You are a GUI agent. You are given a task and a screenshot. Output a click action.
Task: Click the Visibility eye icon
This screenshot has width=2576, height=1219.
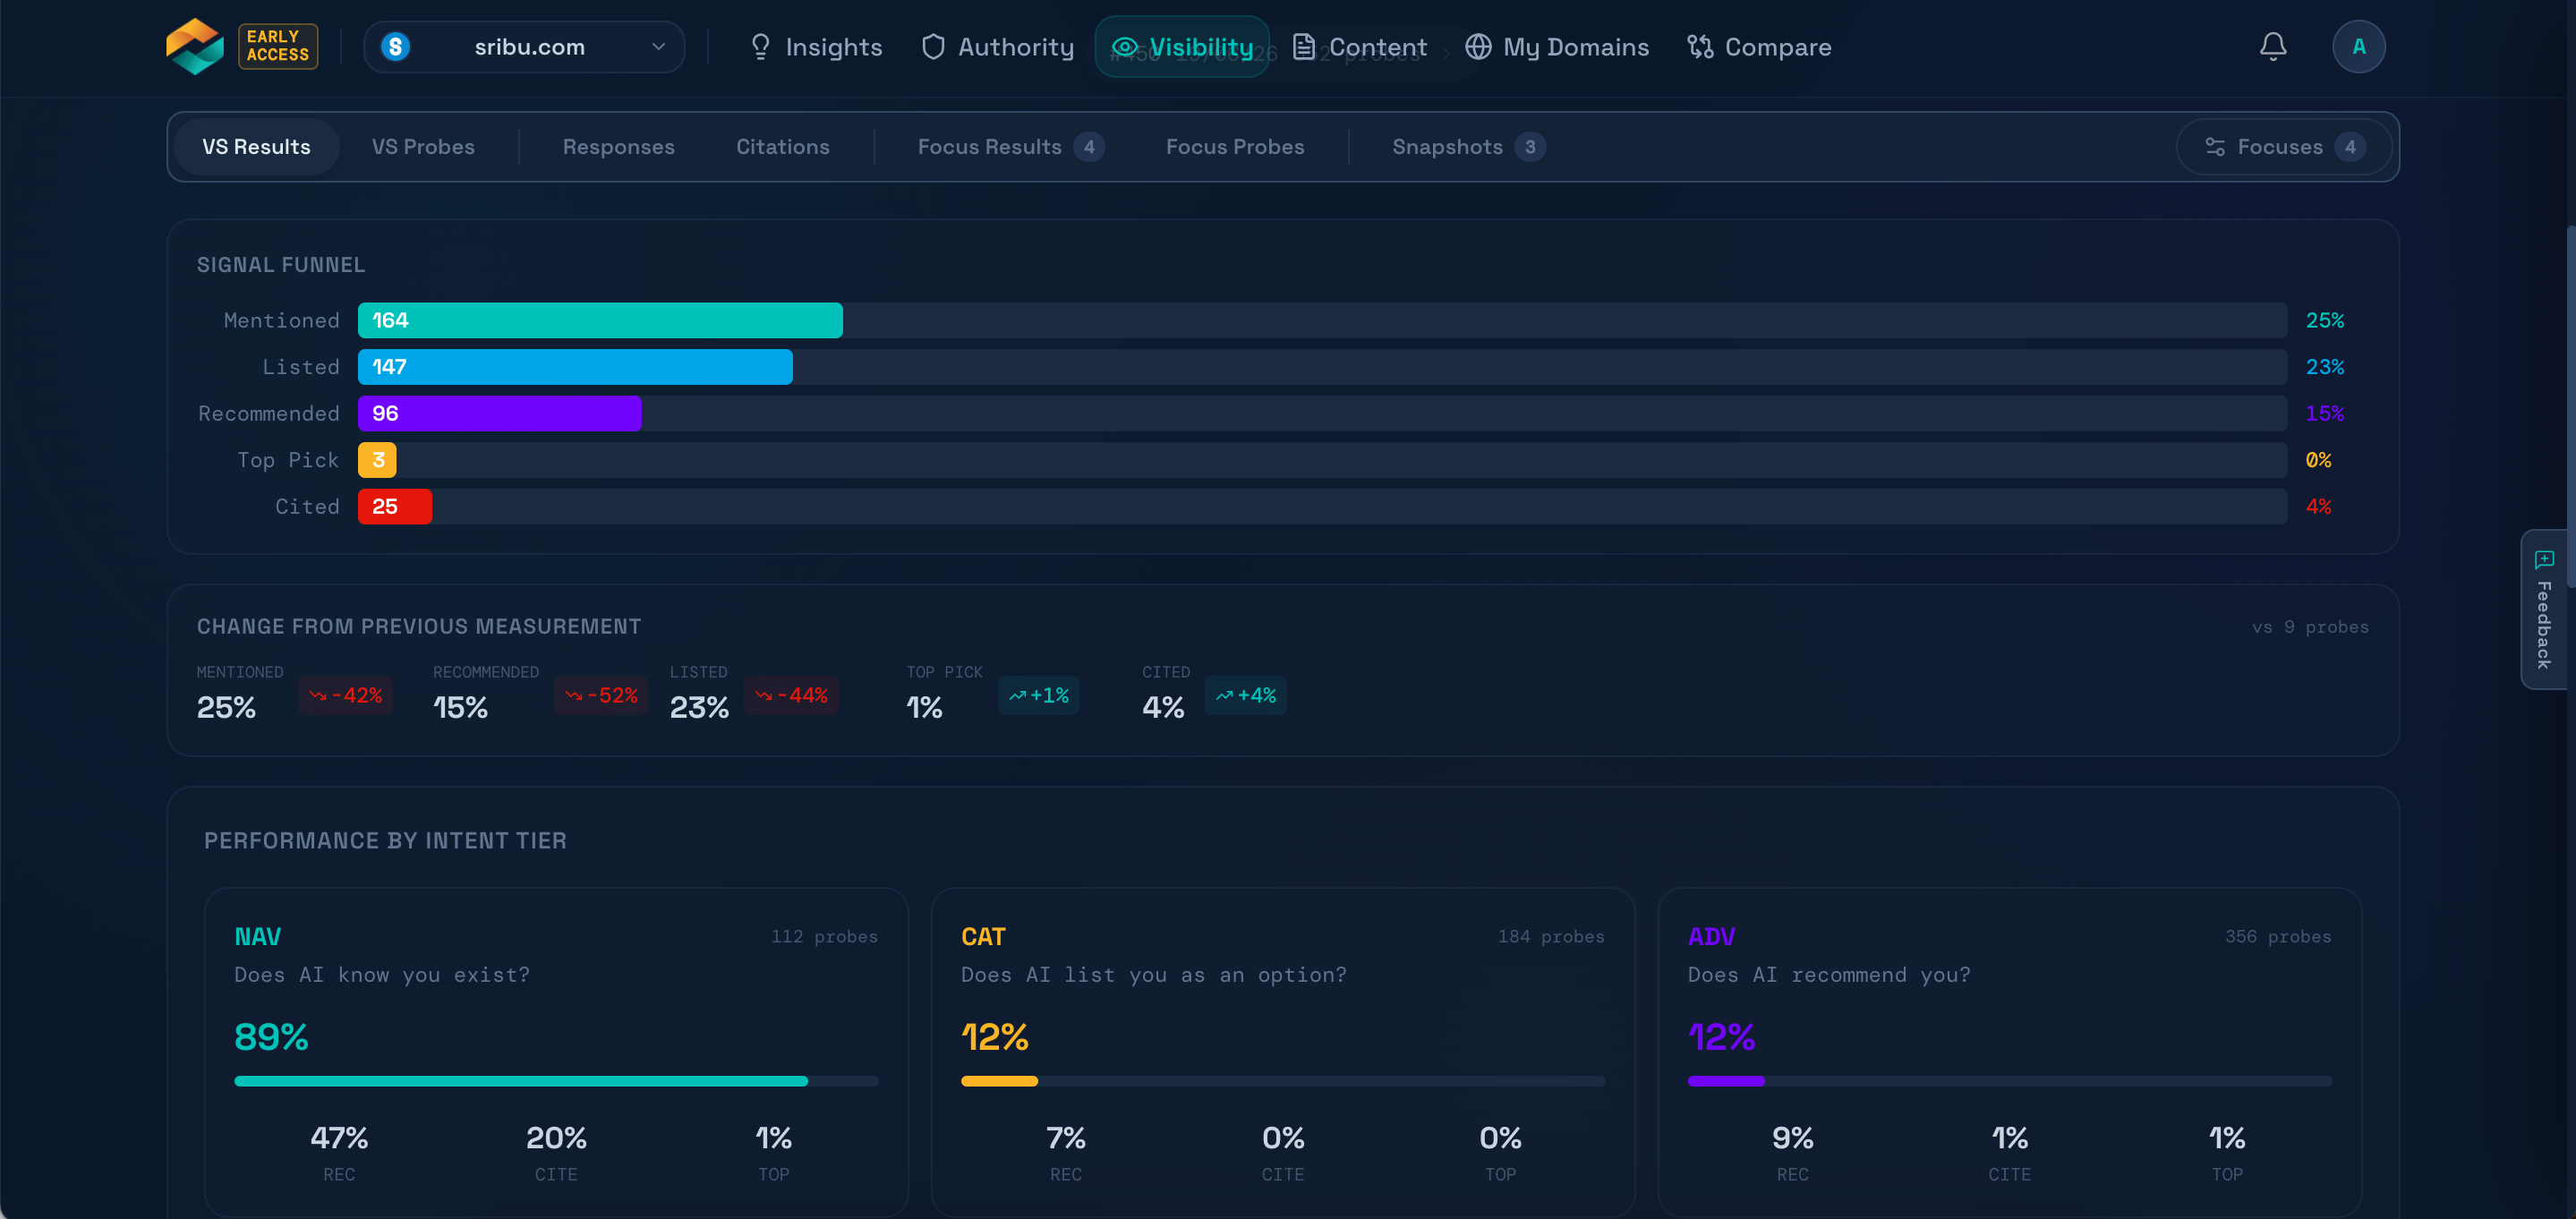point(1125,47)
